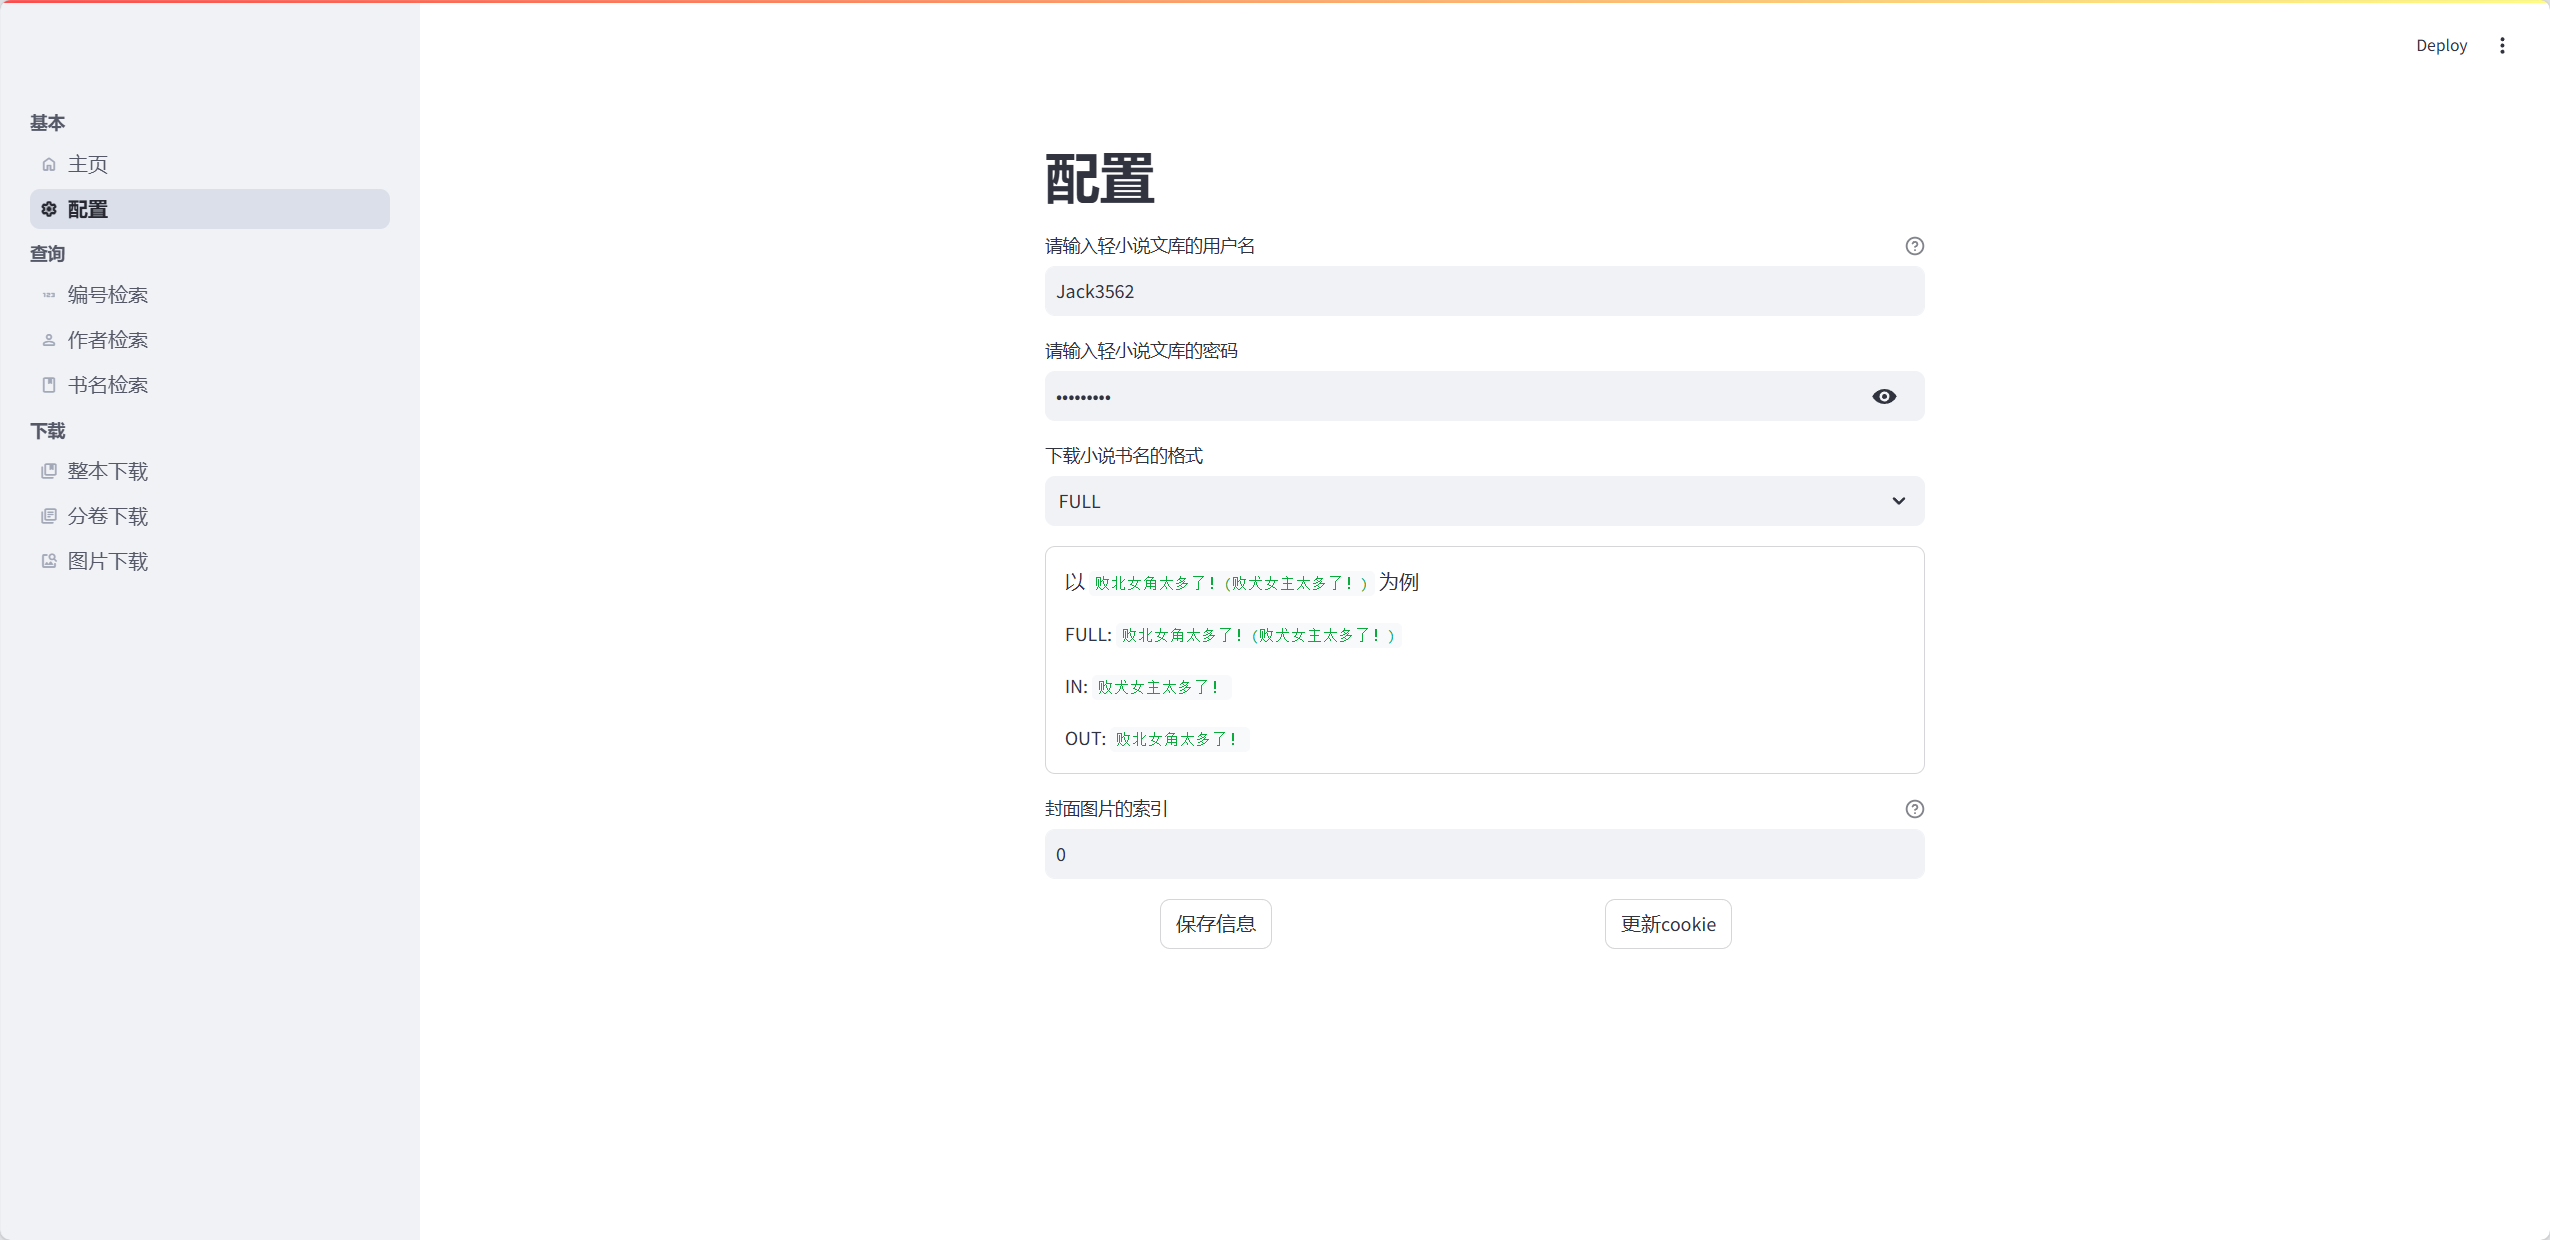
Task: Expand the FULL format dropdown
Action: point(1470,501)
